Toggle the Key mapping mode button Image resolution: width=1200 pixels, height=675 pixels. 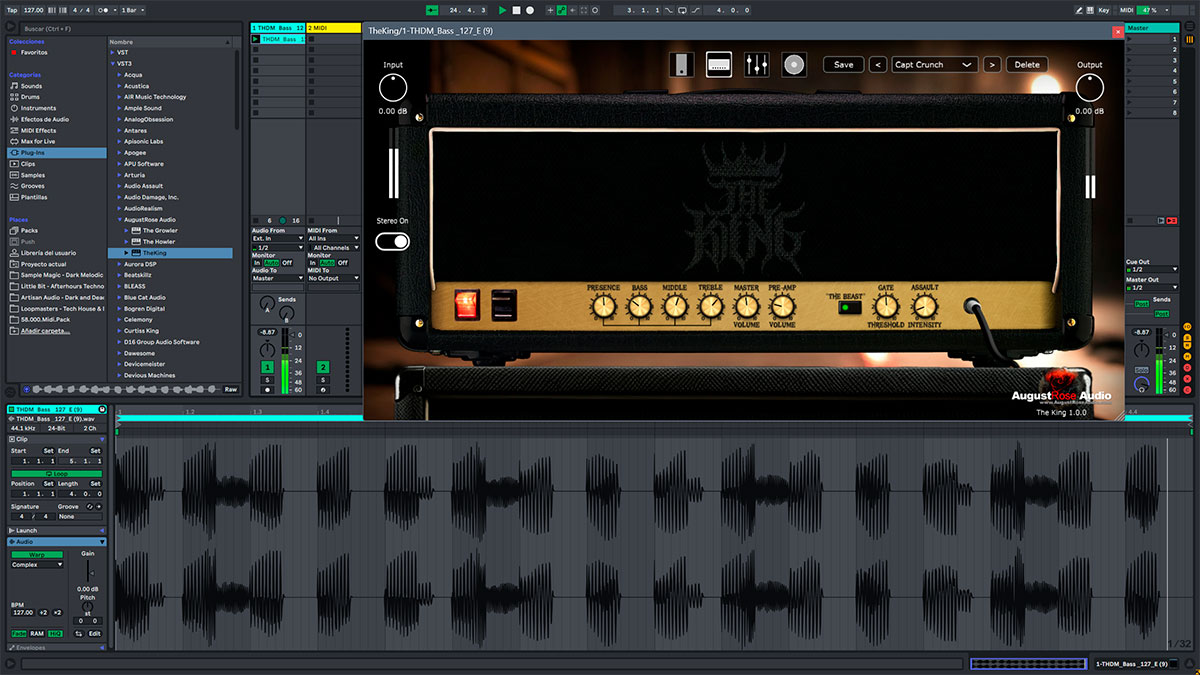click(x=1104, y=10)
